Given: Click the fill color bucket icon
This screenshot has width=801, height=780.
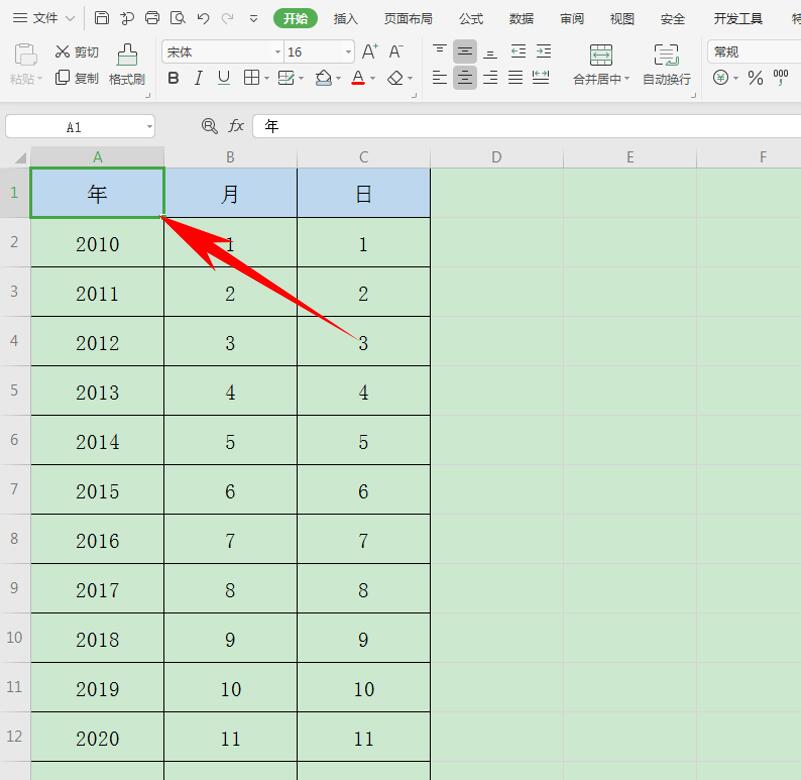Looking at the screenshot, I should point(323,78).
